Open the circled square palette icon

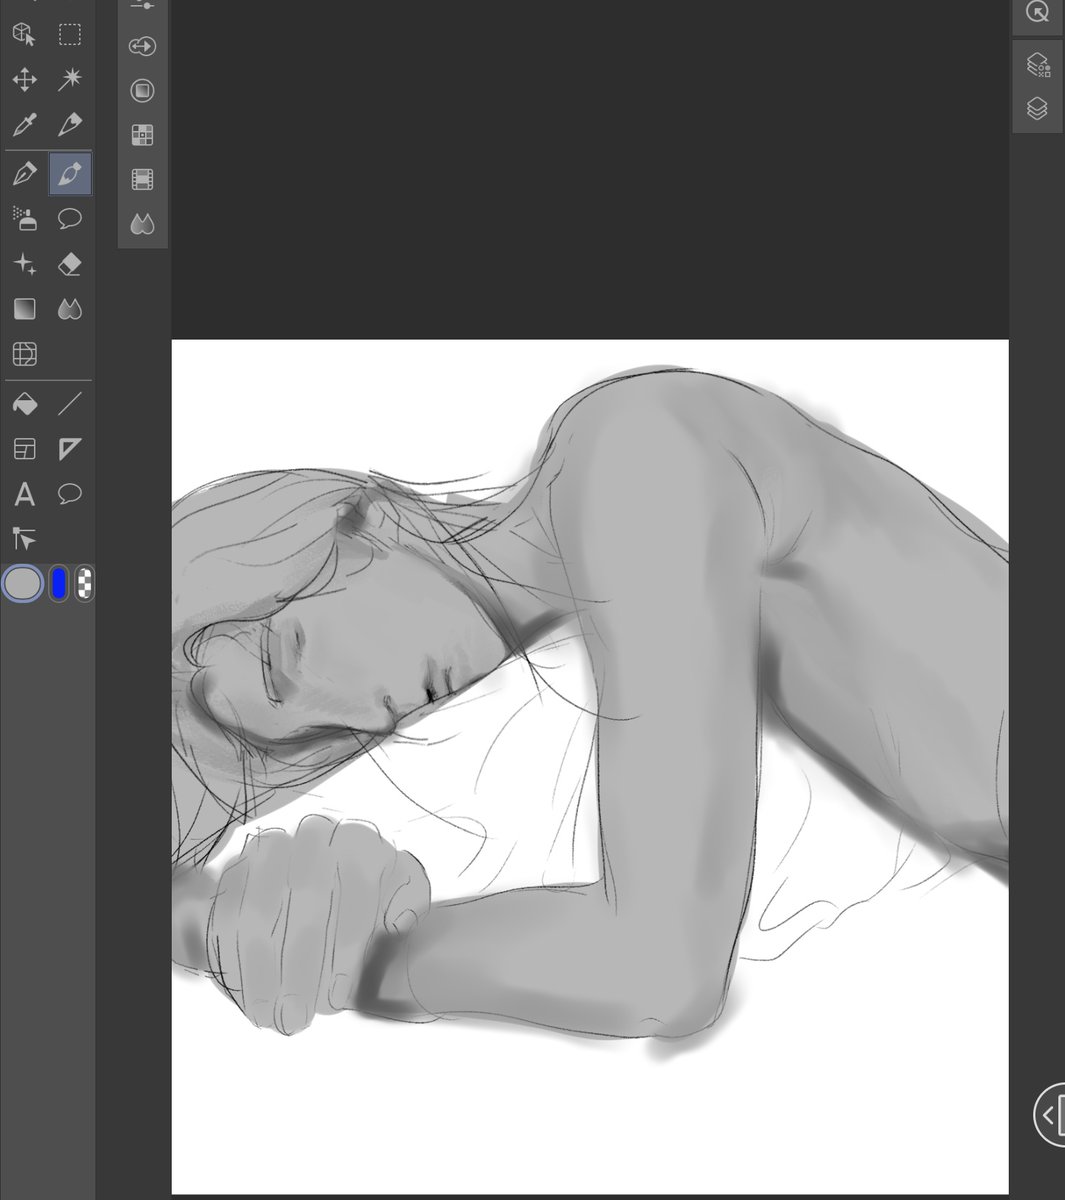point(143,91)
